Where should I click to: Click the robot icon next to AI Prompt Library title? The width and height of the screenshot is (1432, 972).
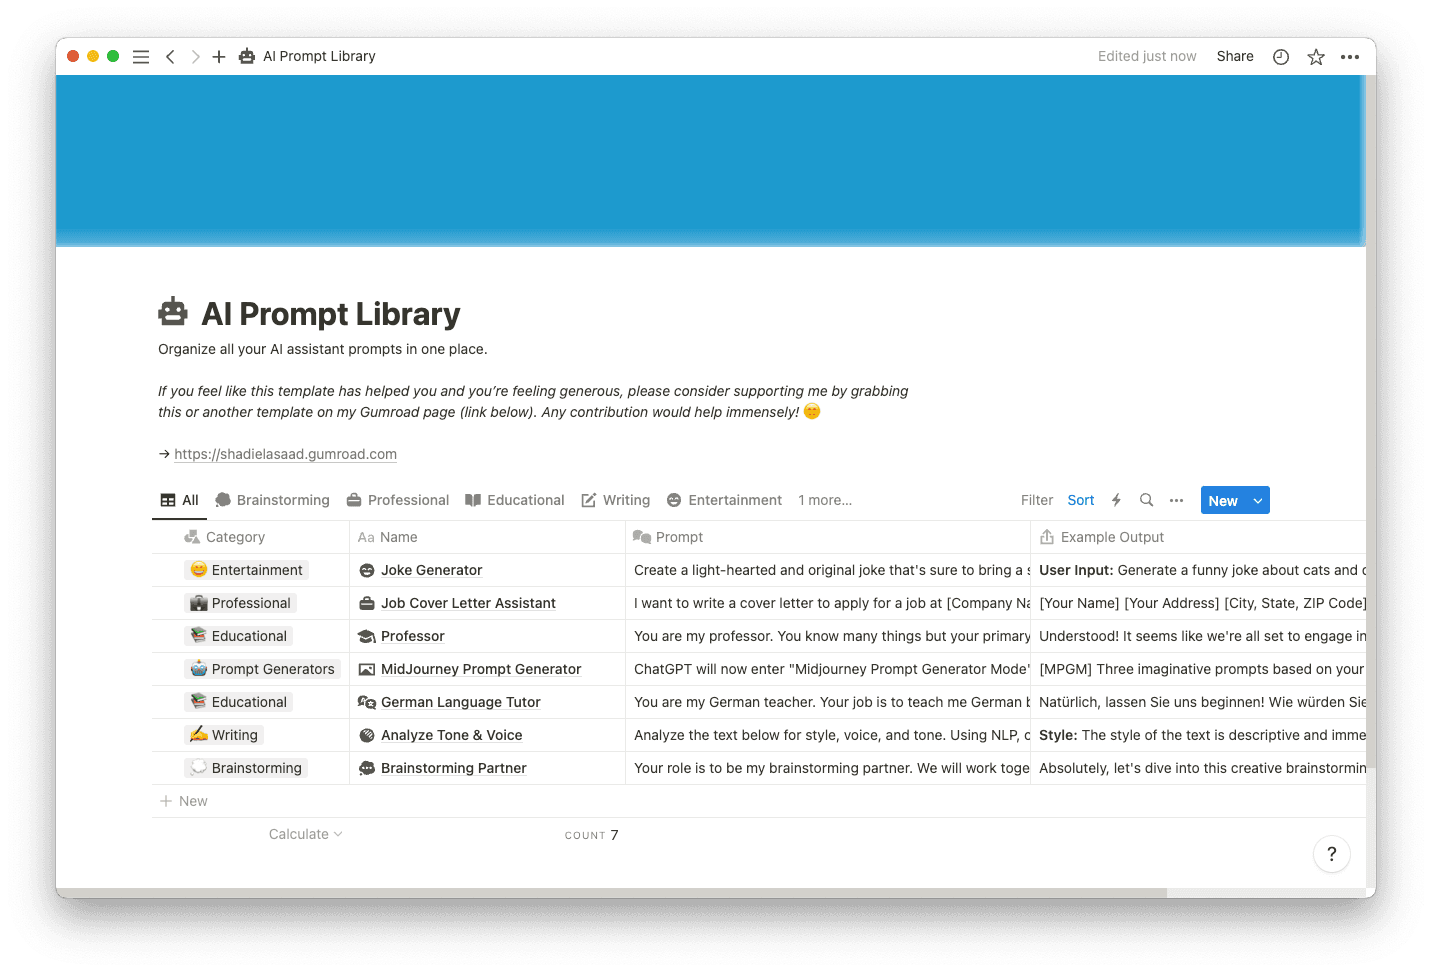pos(173,311)
